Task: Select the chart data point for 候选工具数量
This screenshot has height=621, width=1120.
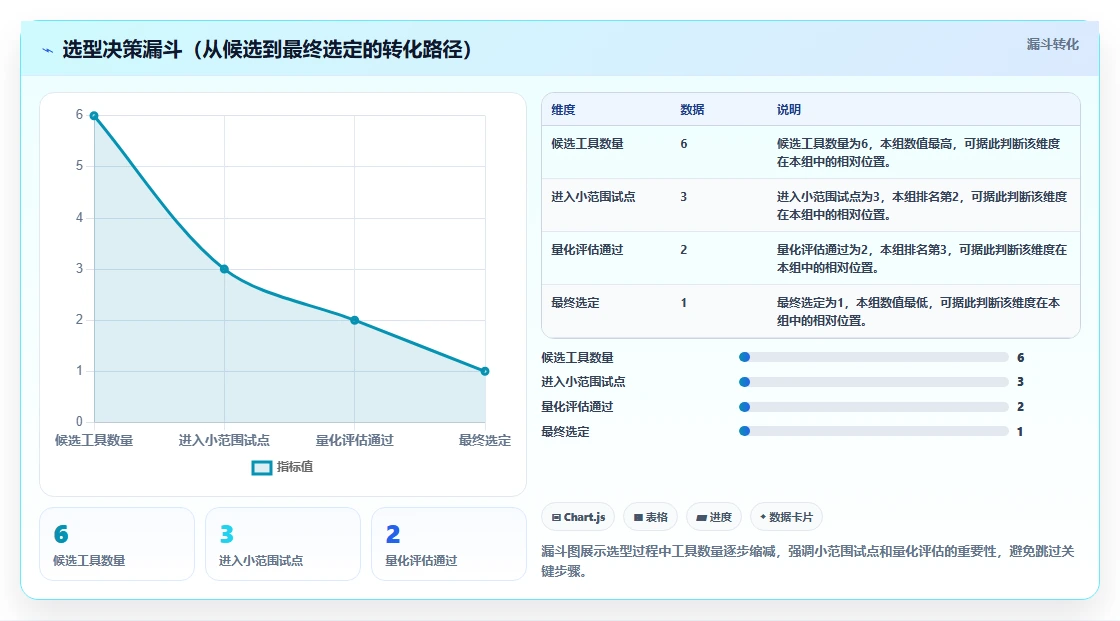Action: 94,116
